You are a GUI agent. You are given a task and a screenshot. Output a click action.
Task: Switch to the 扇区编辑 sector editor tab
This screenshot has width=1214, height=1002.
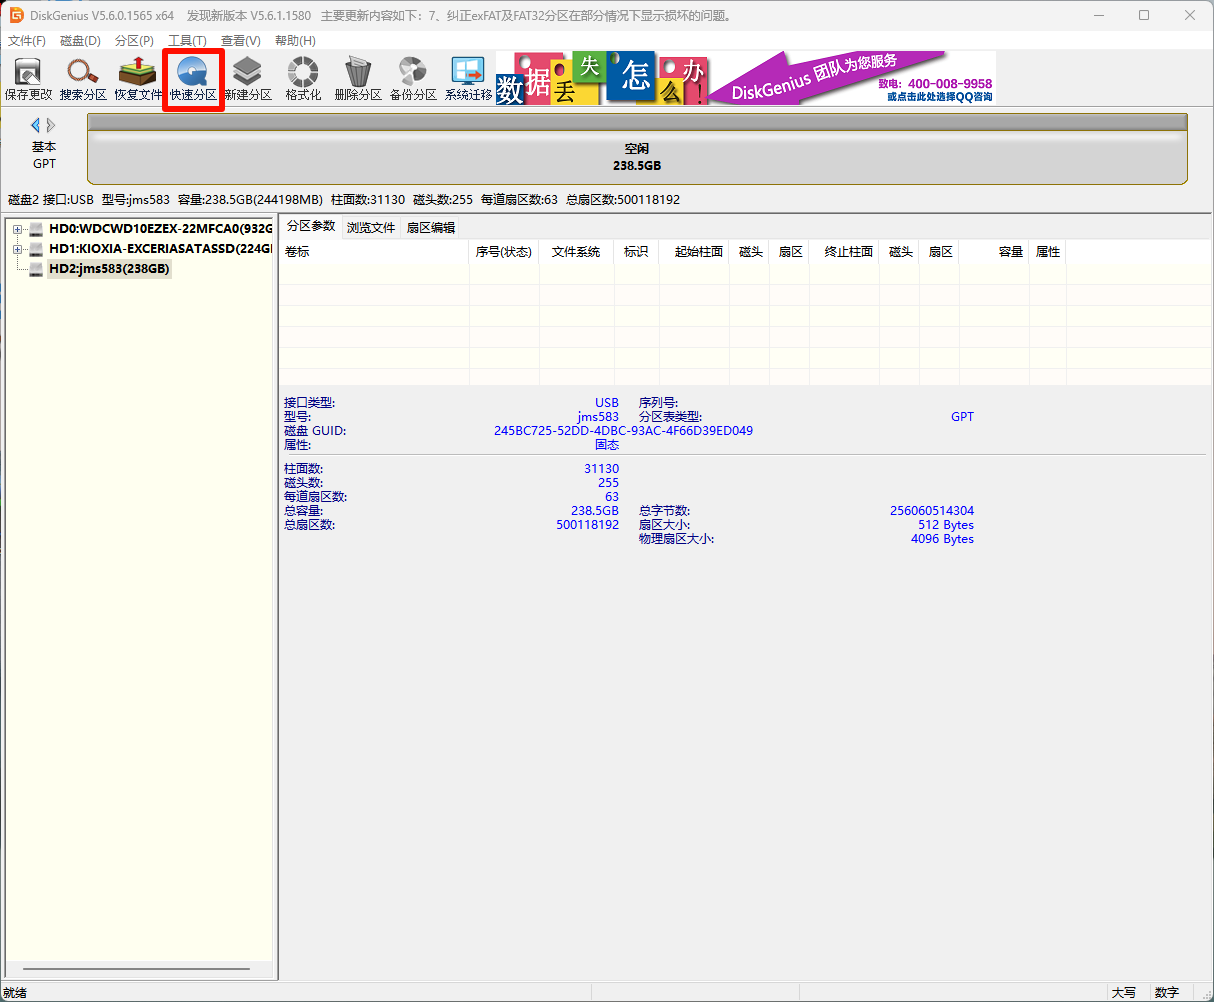tap(431, 228)
